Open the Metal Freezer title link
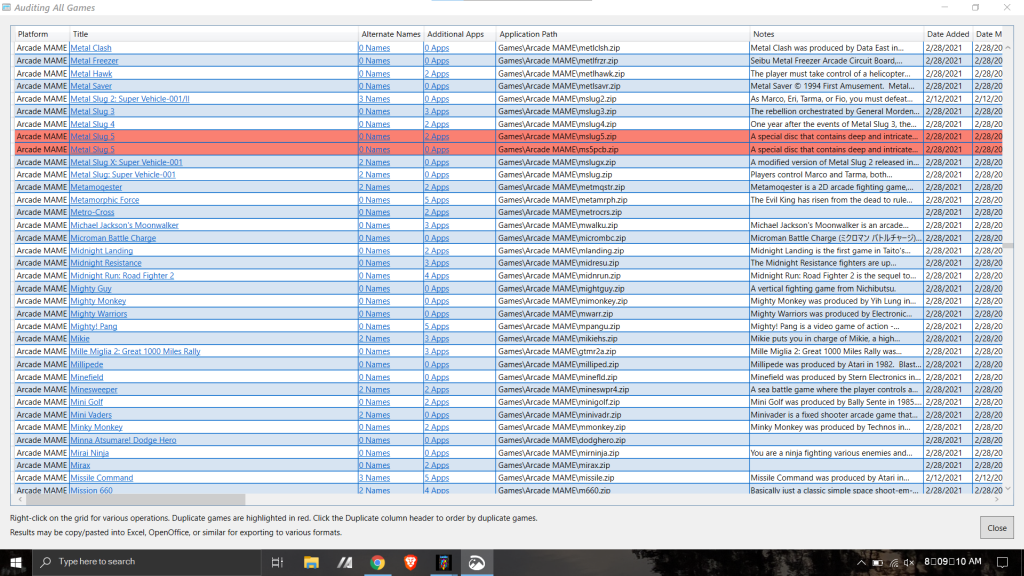Screen dimensions: 1024x576 [x=95, y=61]
